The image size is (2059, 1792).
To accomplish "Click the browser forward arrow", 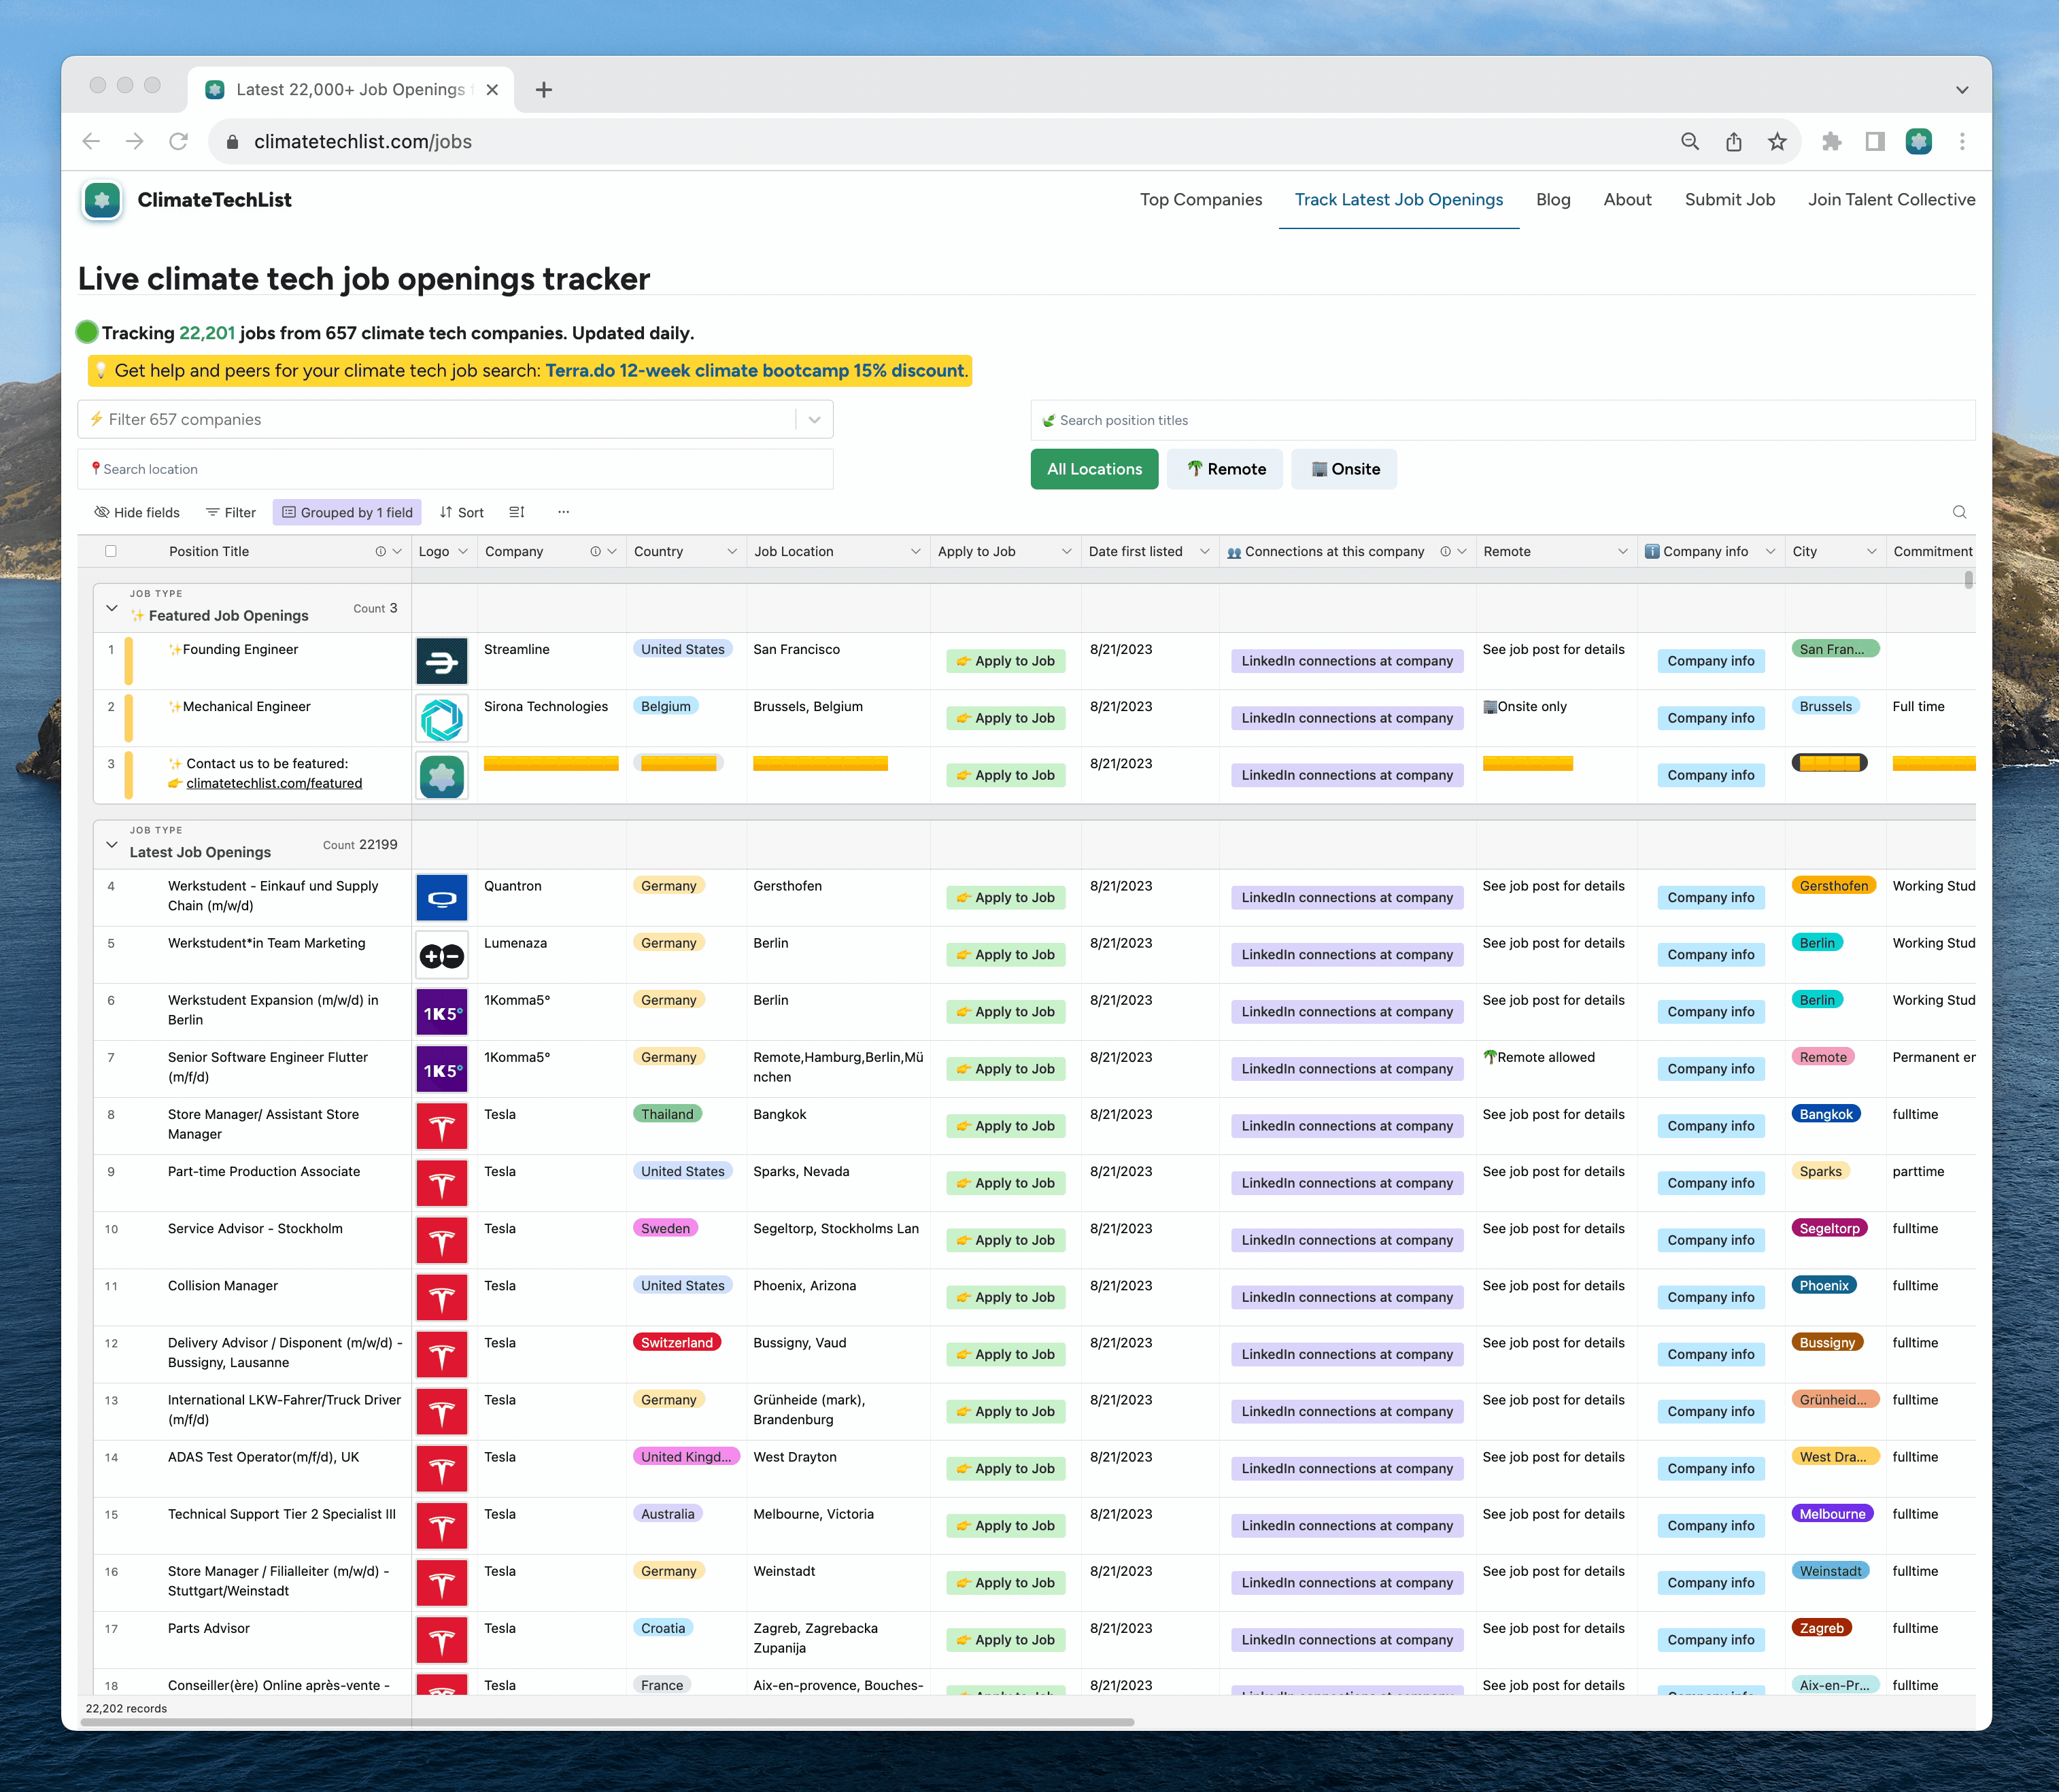I will pos(135,141).
